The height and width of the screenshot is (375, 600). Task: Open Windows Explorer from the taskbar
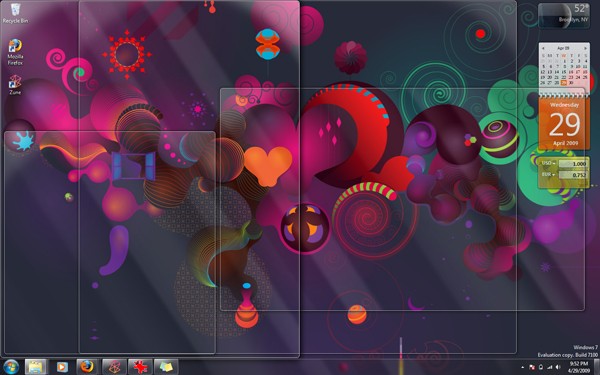point(36,367)
